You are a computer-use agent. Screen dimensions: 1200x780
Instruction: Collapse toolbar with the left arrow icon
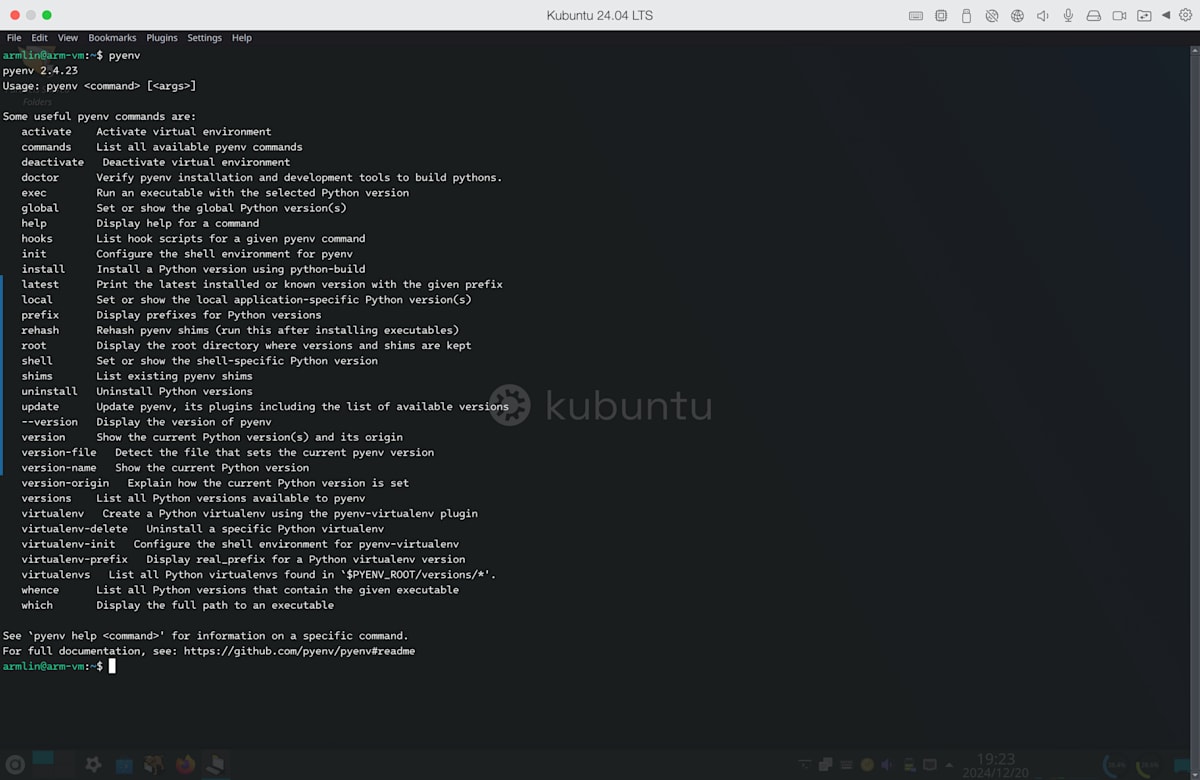(x=1165, y=16)
